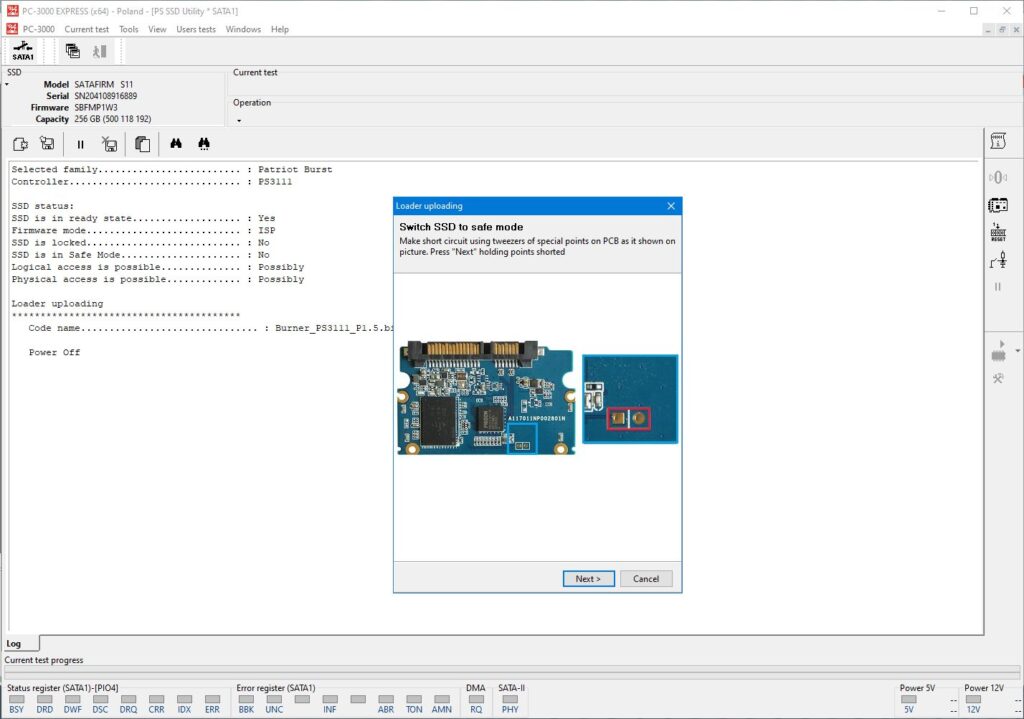Click the cascaded windows toolbar icon
The height and width of the screenshot is (719, 1024).
click(x=73, y=50)
